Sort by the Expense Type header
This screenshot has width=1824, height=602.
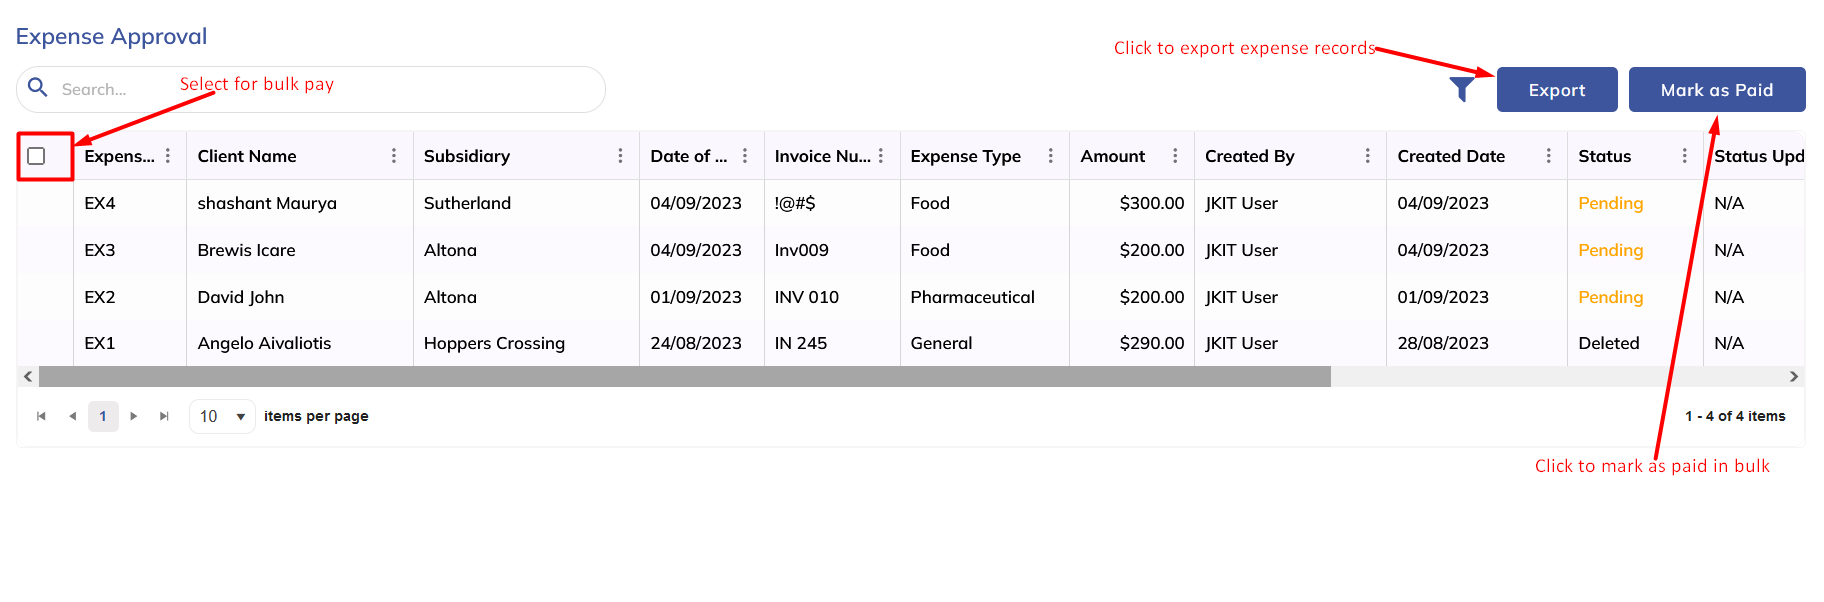point(965,156)
